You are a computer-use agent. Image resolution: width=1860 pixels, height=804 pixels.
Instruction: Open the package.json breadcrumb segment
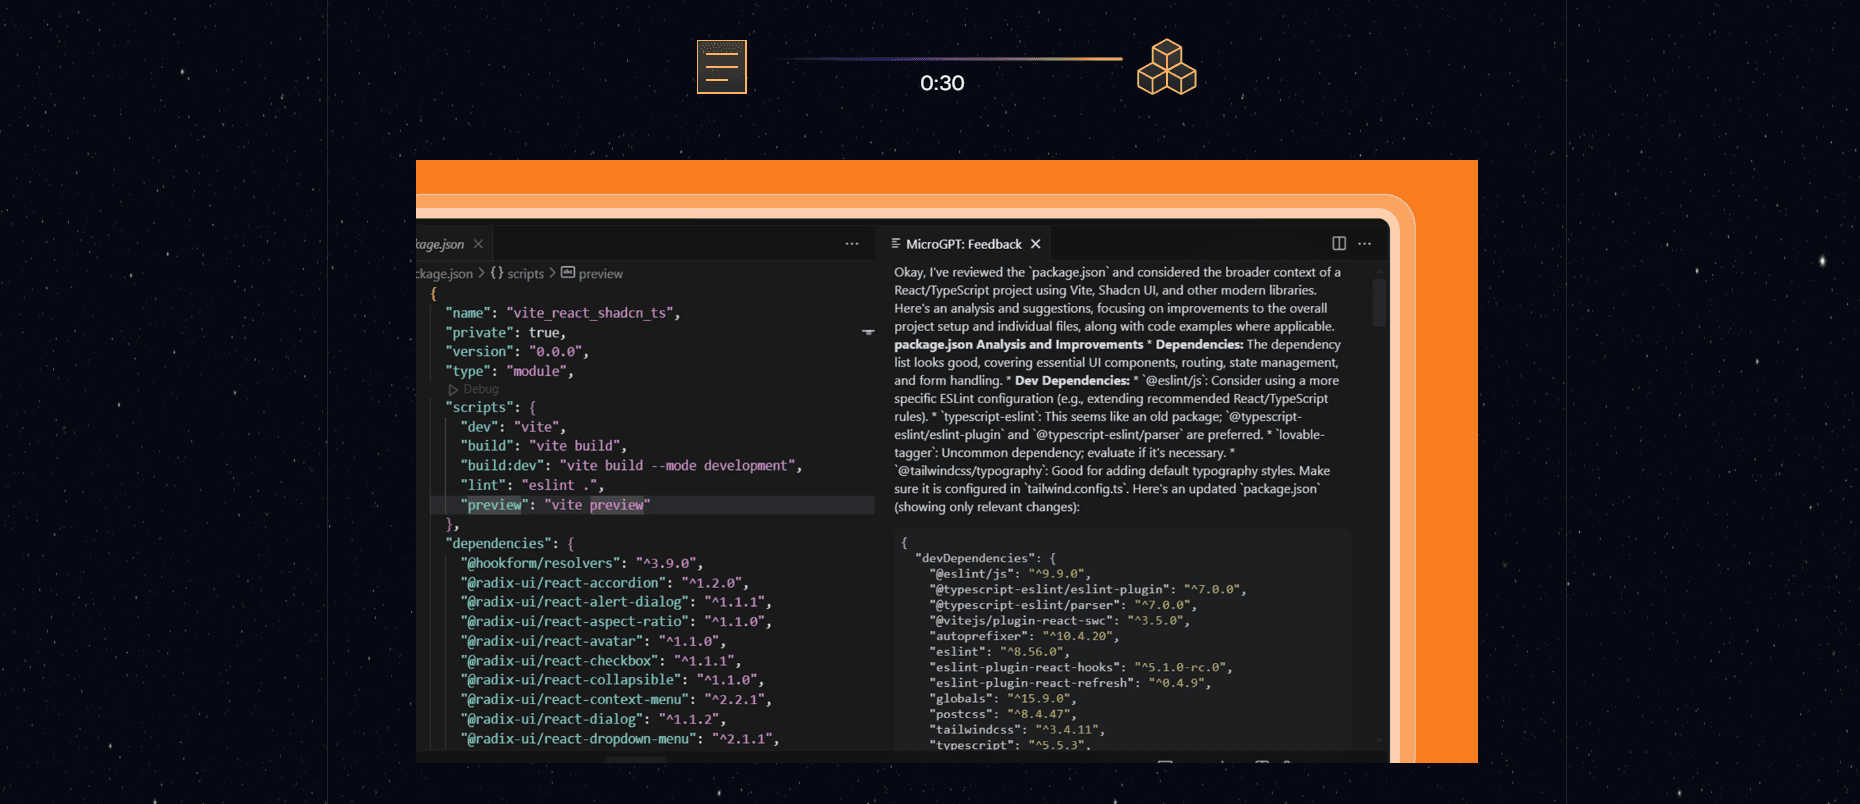[445, 273]
